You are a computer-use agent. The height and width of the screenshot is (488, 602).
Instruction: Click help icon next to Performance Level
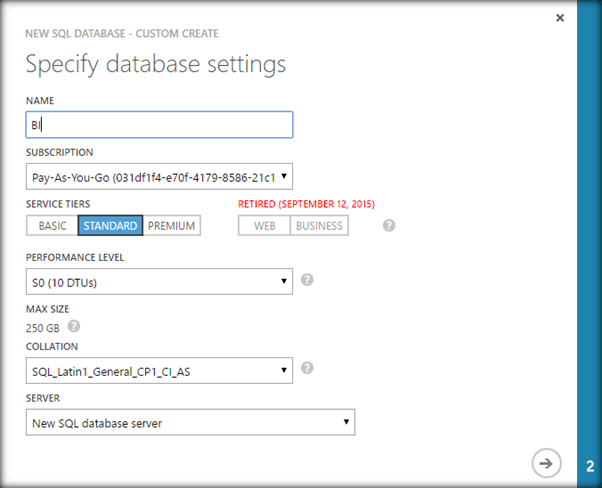coord(307,280)
